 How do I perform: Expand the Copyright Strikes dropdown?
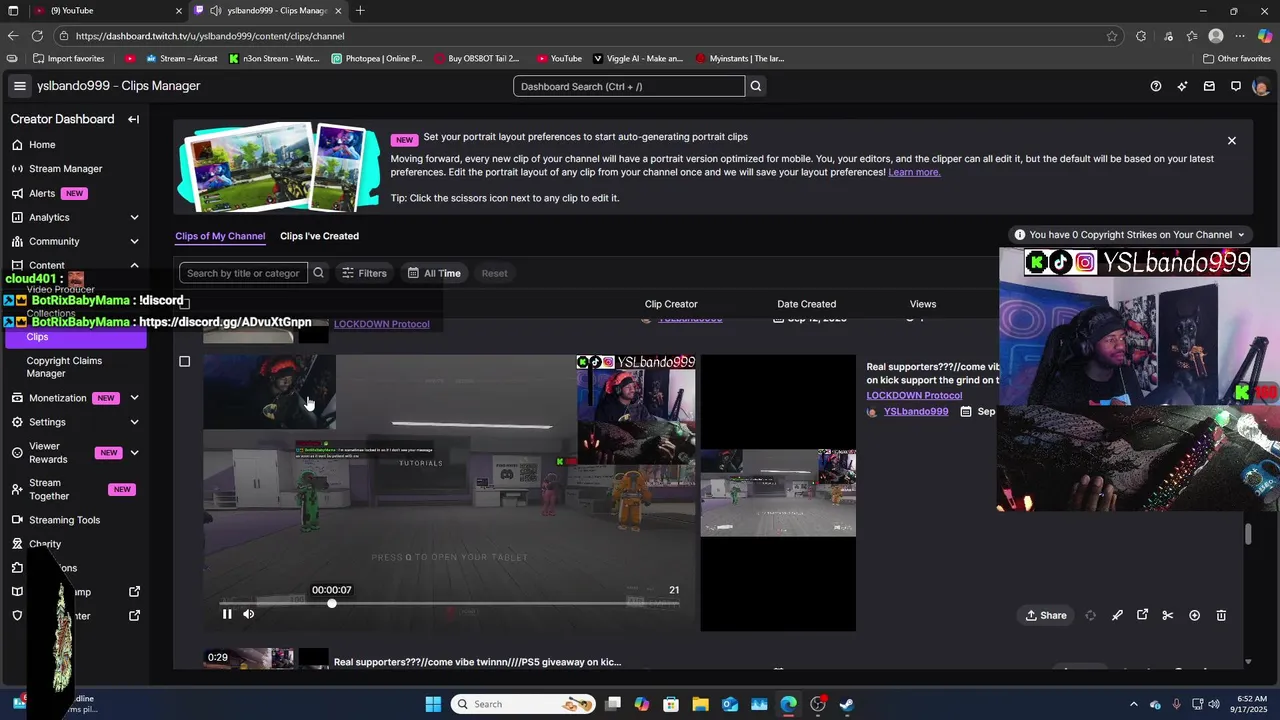click(x=1130, y=235)
